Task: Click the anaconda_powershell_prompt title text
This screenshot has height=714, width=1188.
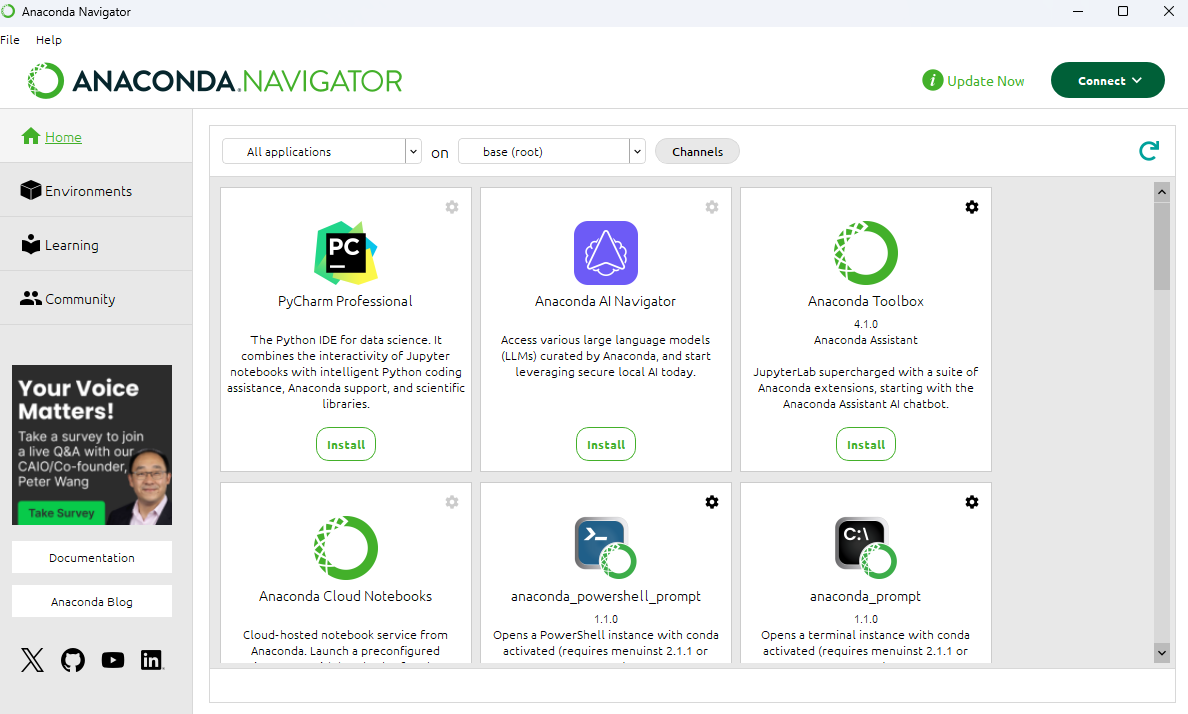Action: (605, 596)
